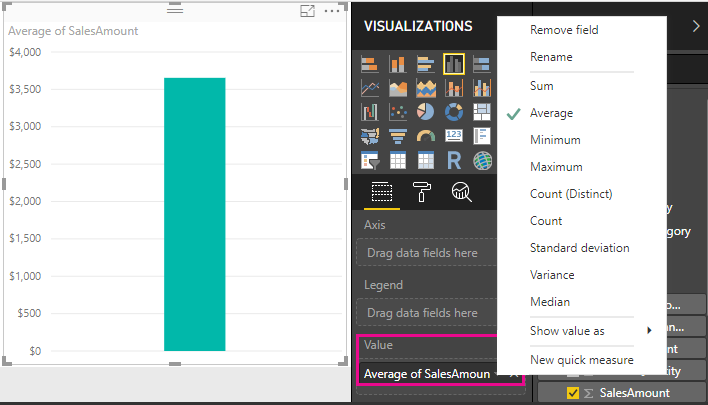The width and height of the screenshot is (708, 405).
Task: Click the teal SalesAmount bar
Action: [195, 214]
